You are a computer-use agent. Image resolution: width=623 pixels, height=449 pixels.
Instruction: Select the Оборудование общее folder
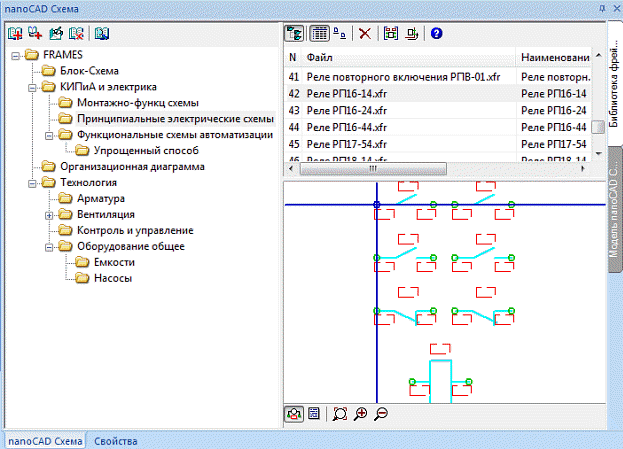coord(131,246)
